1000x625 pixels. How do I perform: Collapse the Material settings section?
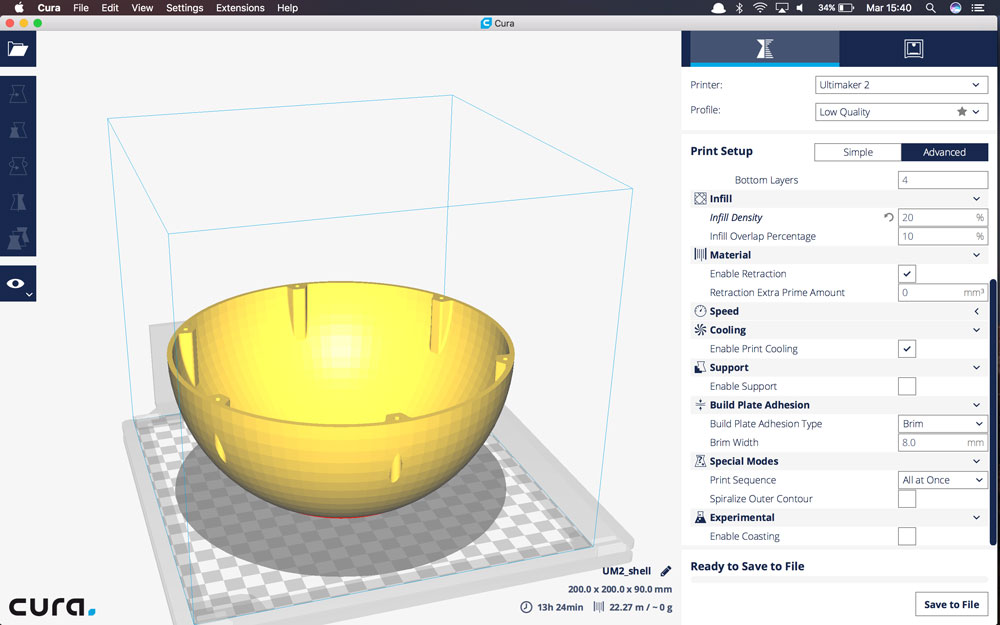click(x=976, y=254)
